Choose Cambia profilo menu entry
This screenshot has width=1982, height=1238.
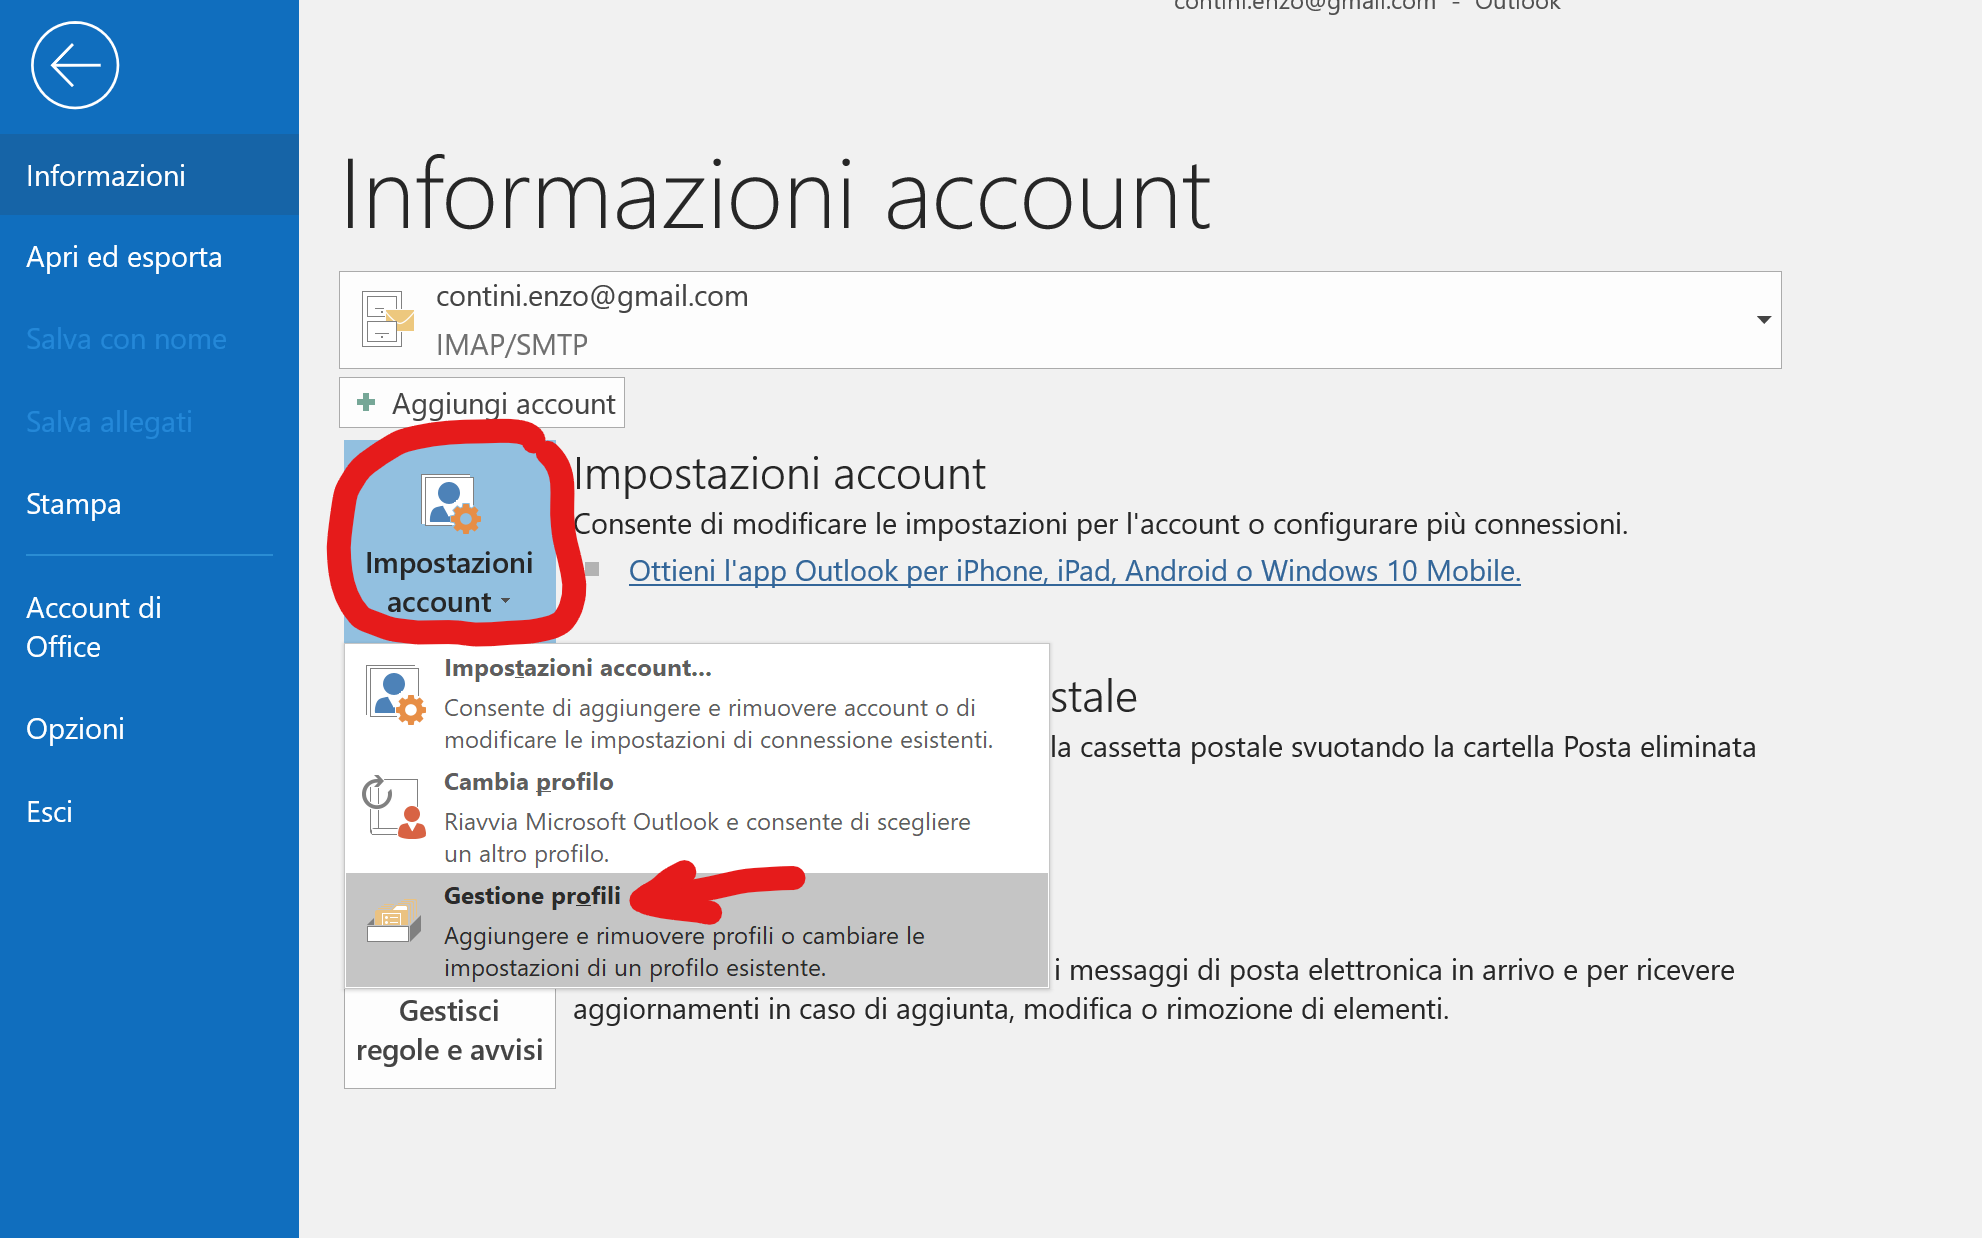tap(528, 782)
